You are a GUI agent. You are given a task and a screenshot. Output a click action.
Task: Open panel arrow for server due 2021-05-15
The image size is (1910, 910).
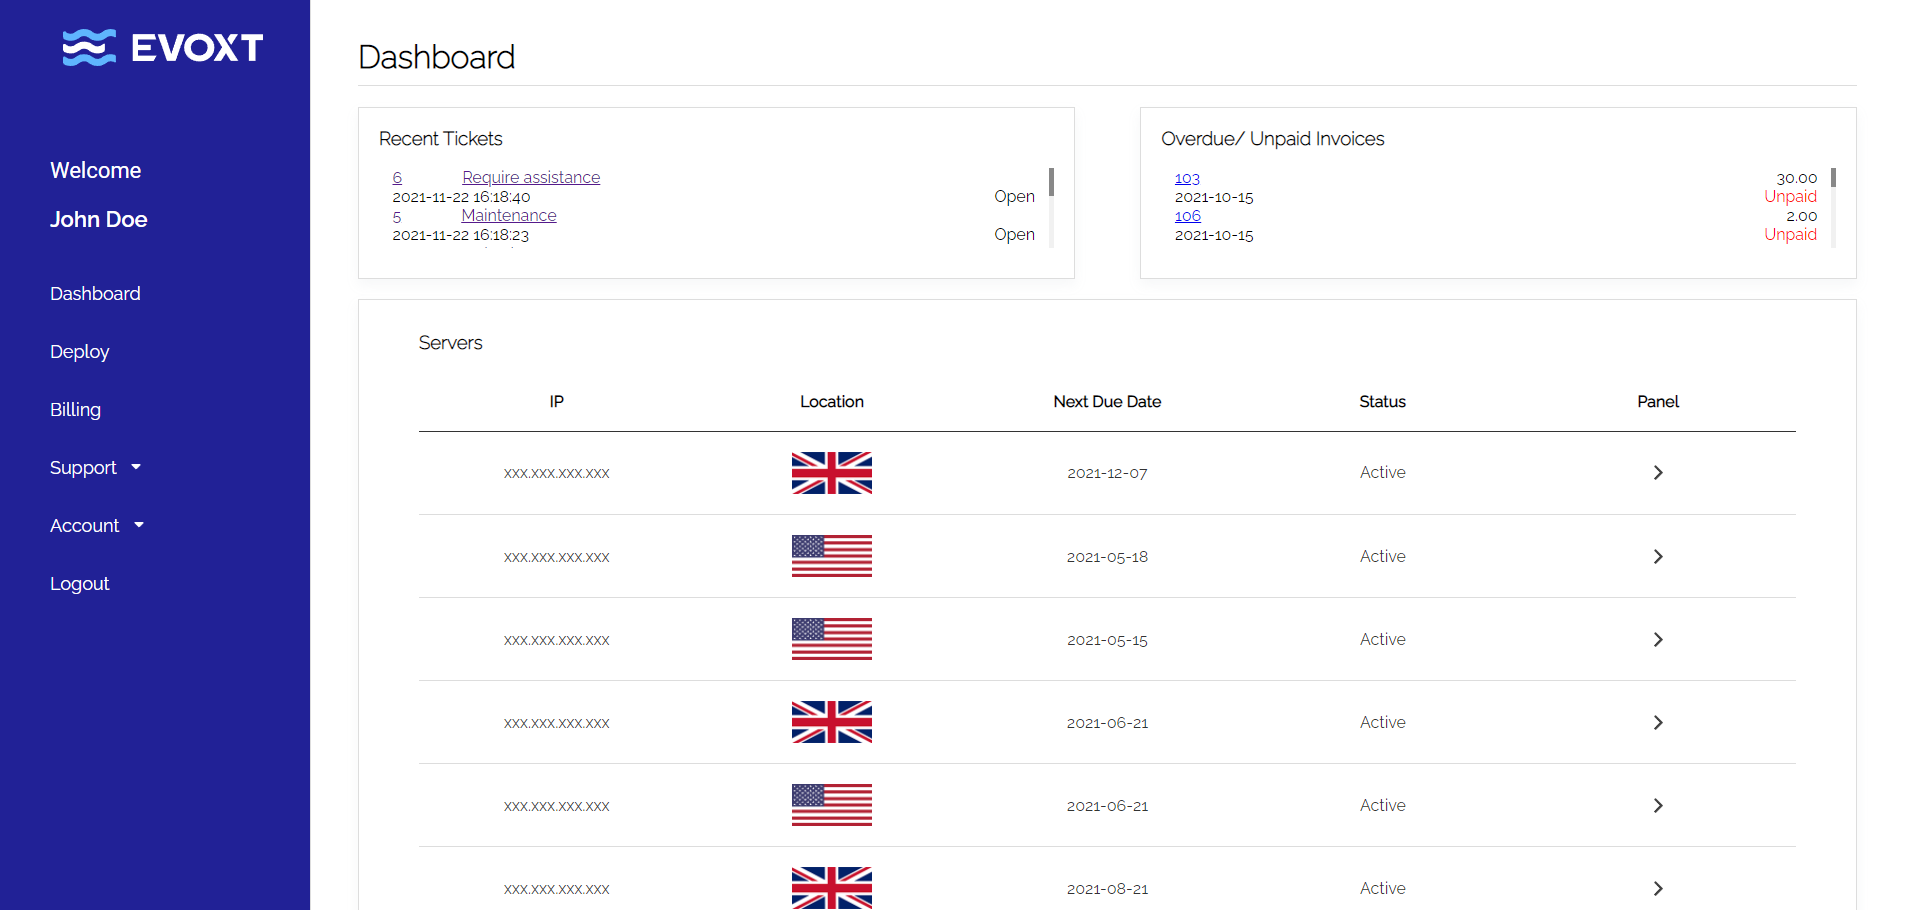pos(1657,640)
